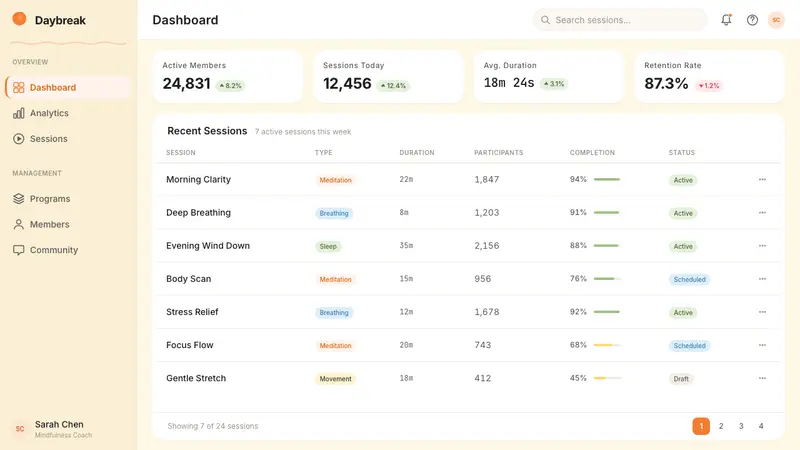Click Morning Clarity completion bar

point(607,180)
